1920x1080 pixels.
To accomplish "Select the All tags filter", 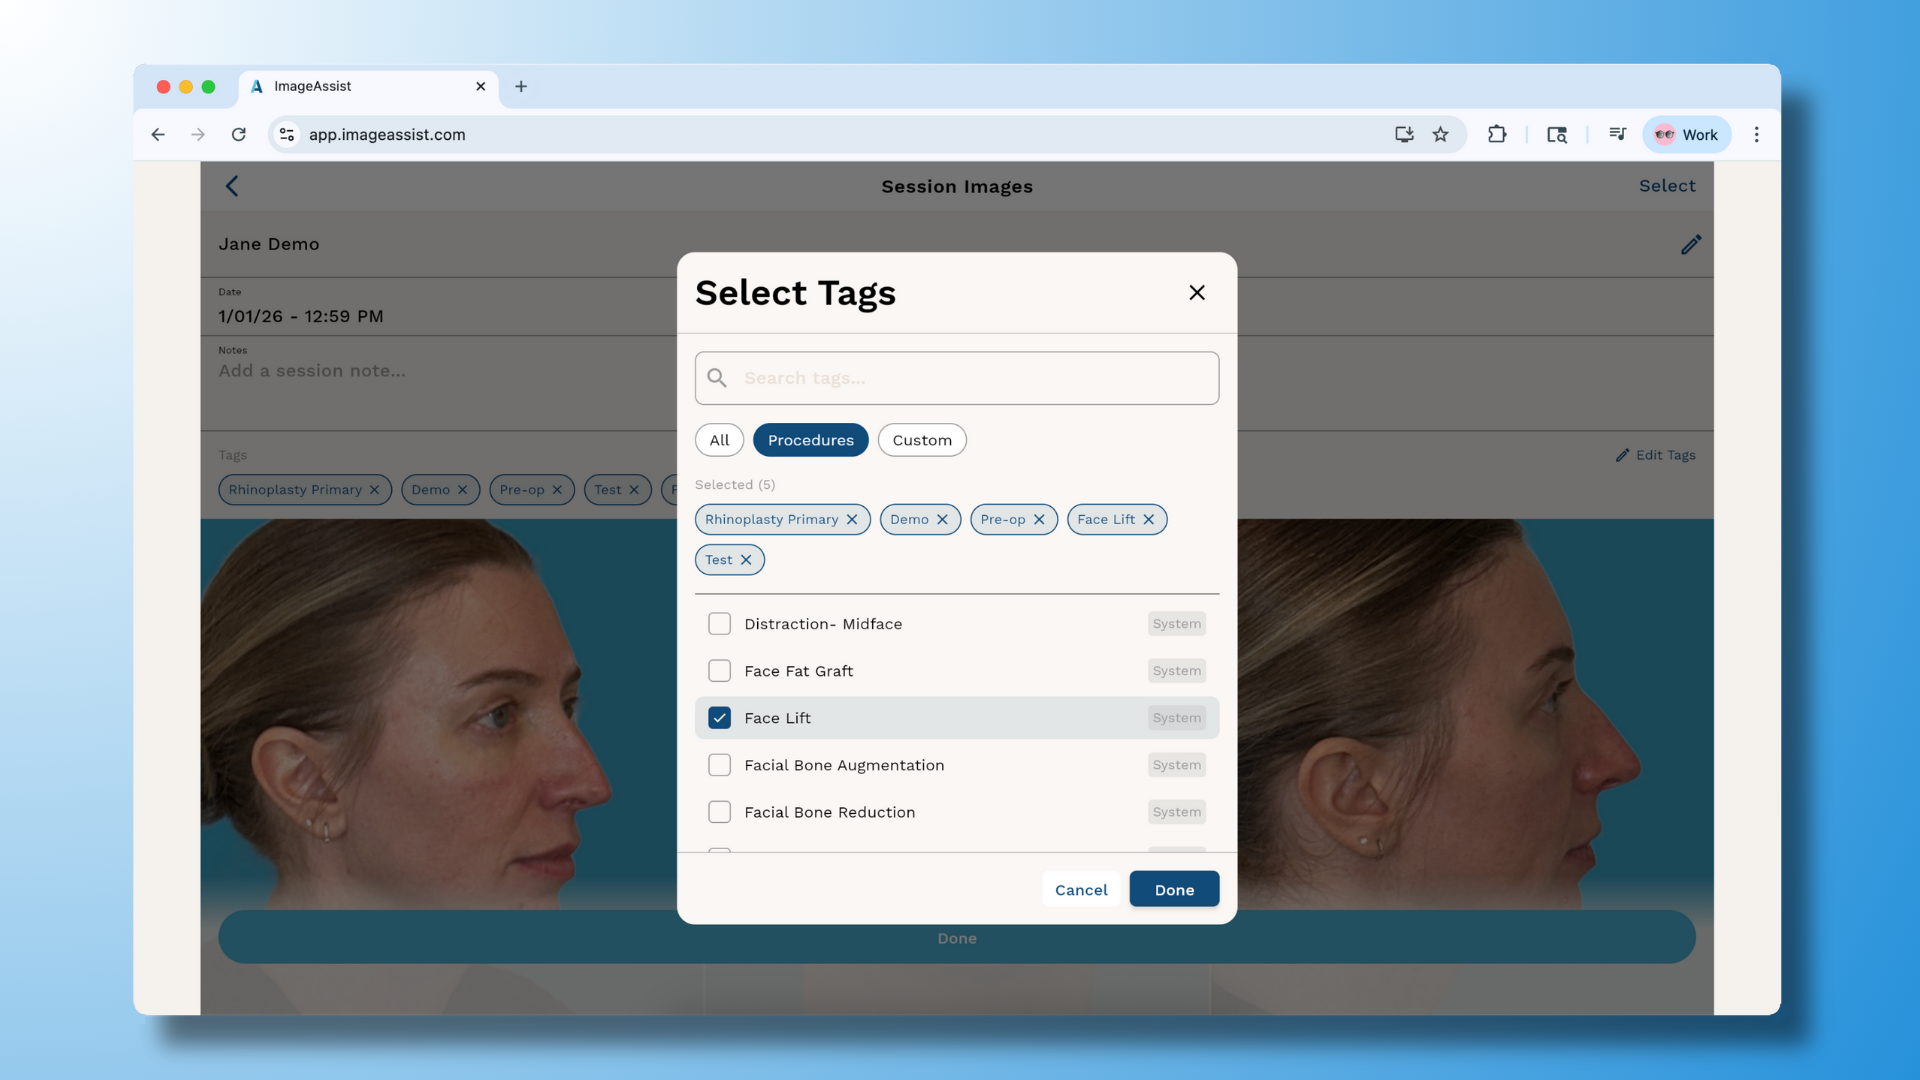I will [718, 440].
